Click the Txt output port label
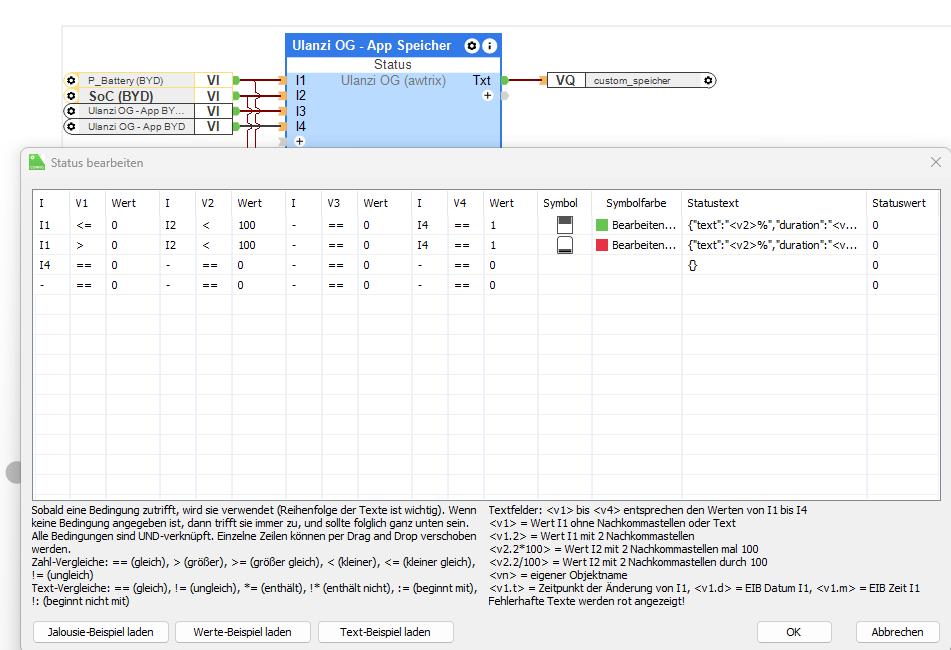This screenshot has width=951, height=650. pos(482,80)
